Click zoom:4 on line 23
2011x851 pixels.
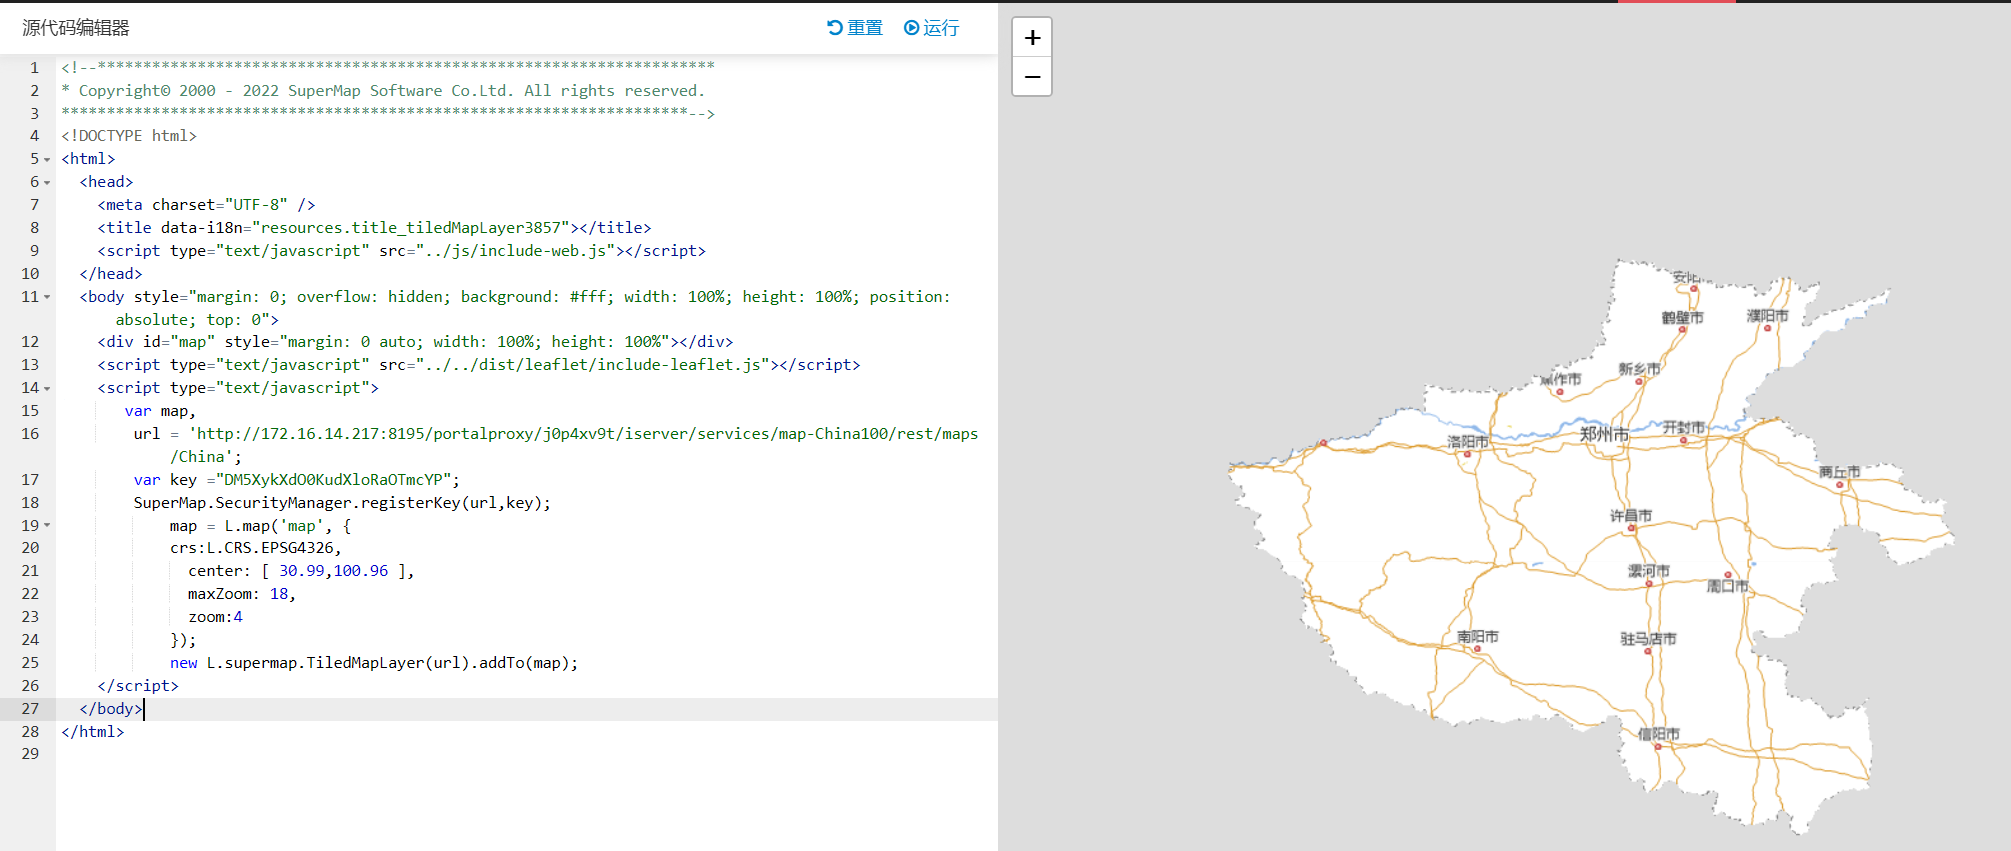[x=215, y=617]
